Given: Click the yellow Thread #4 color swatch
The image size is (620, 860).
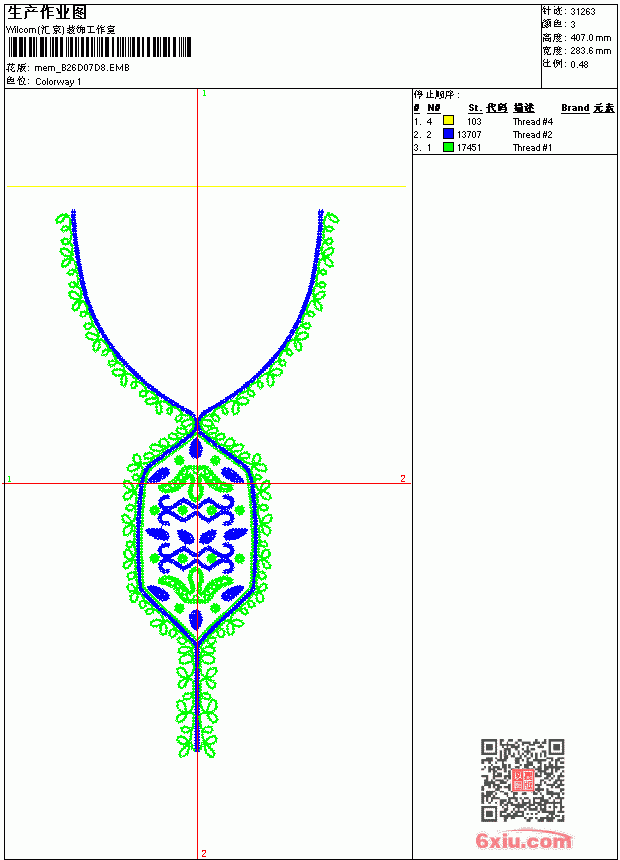Looking at the screenshot, I should coord(448,121).
